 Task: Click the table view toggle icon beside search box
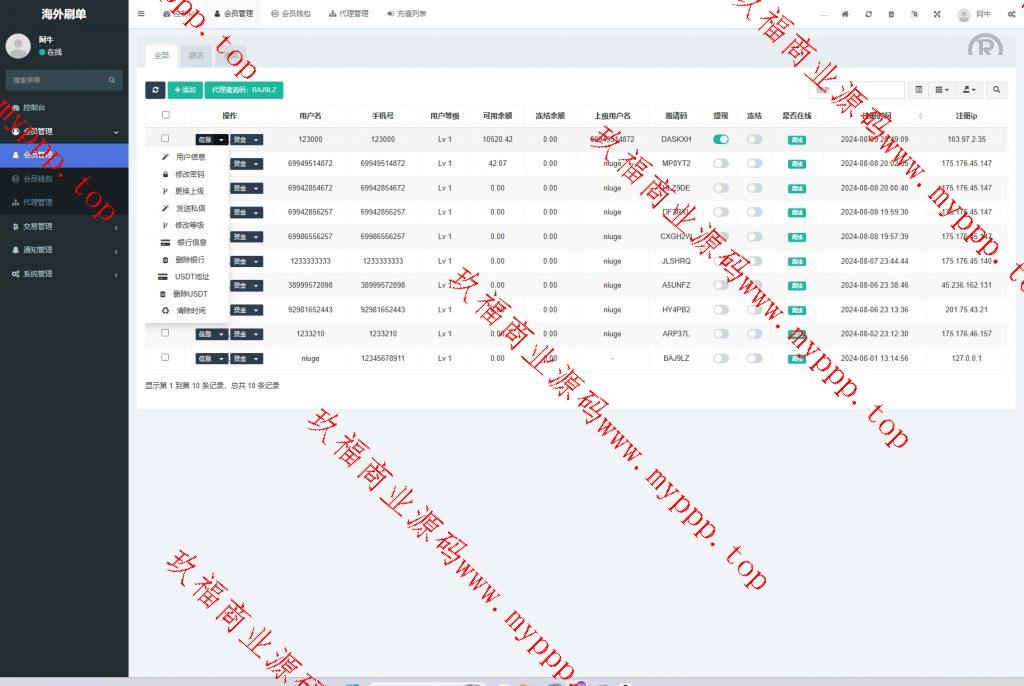919,90
